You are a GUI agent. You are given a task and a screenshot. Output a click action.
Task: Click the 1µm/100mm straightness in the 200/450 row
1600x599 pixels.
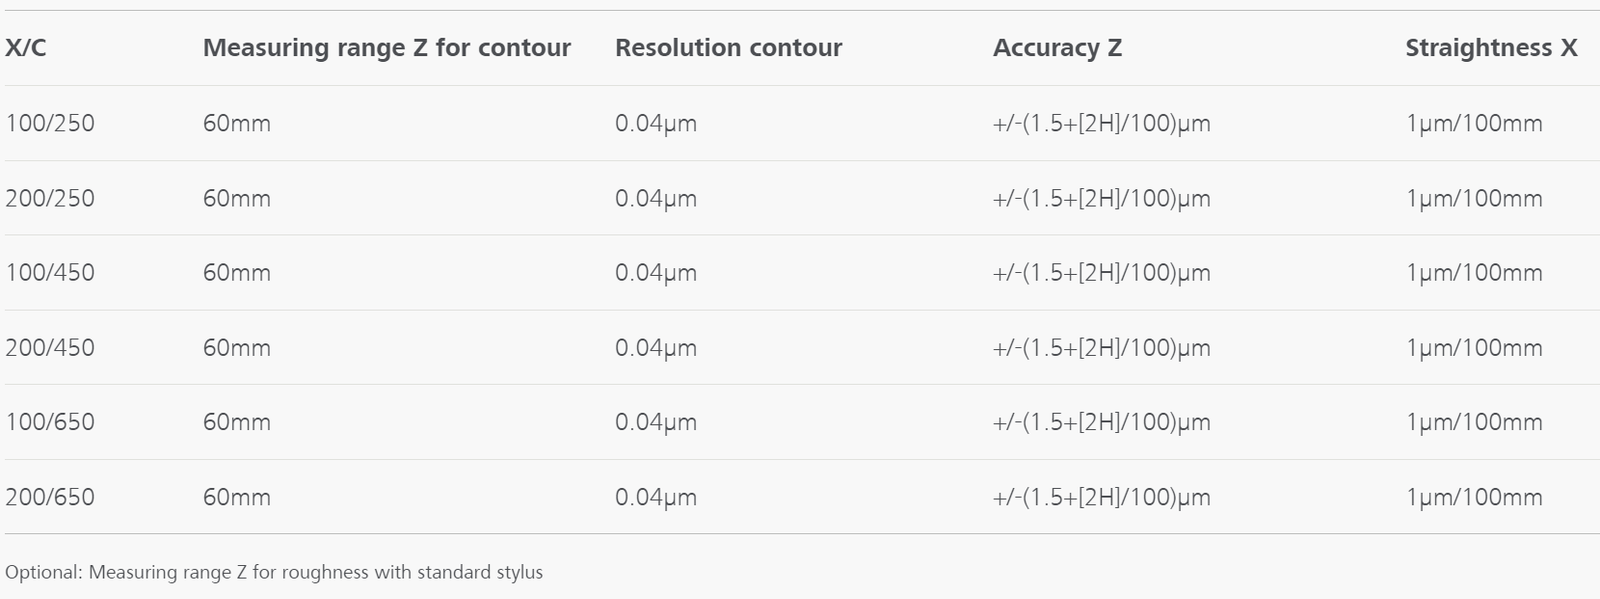pos(1474,348)
